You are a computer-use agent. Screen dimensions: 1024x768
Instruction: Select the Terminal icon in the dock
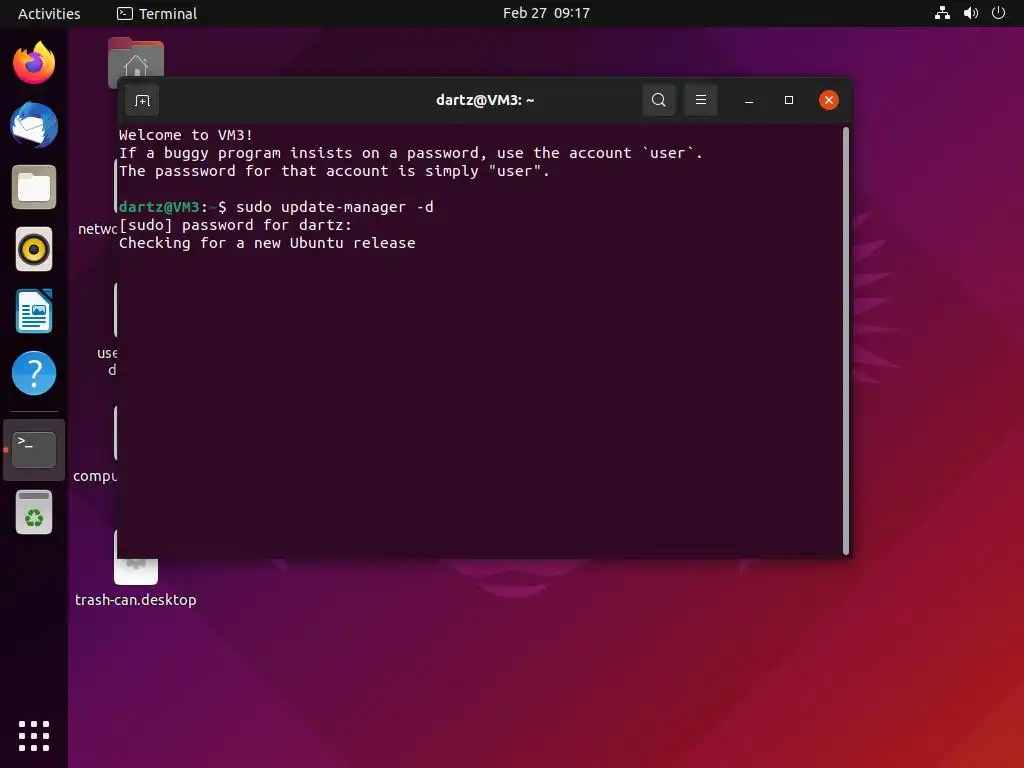[x=34, y=450]
